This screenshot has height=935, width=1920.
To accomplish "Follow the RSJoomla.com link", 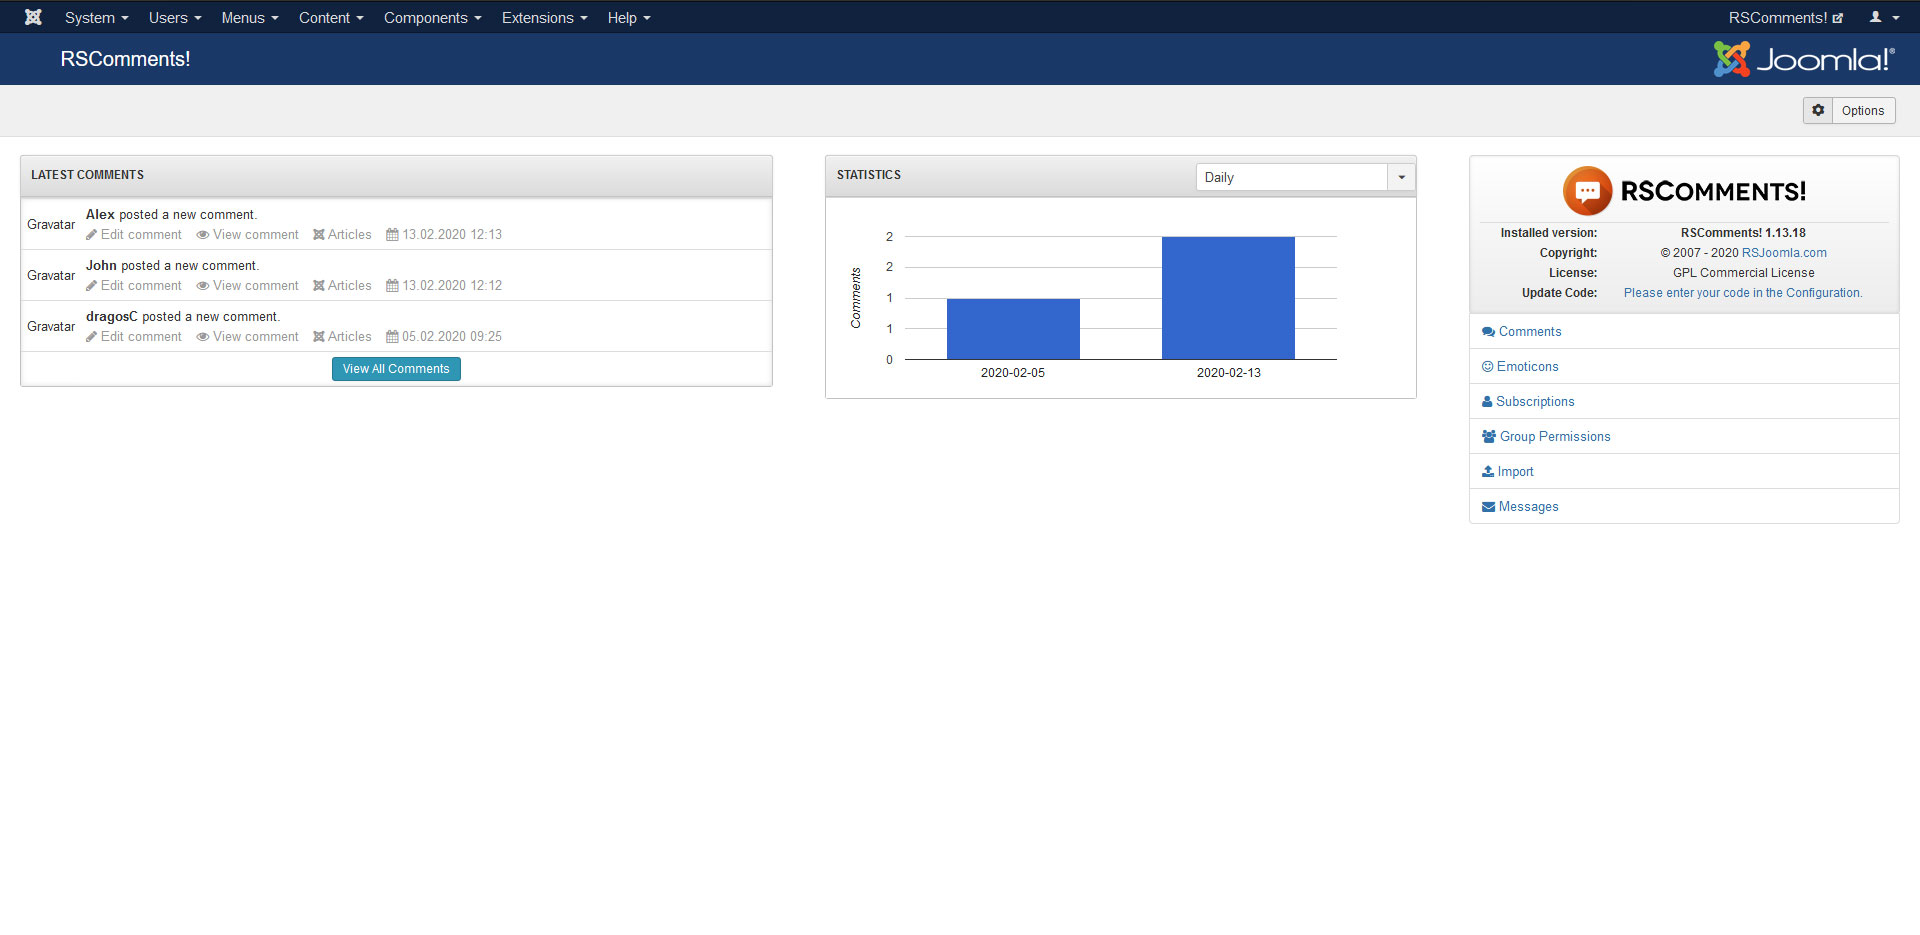I will pyautogui.click(x=1784, y=253).
